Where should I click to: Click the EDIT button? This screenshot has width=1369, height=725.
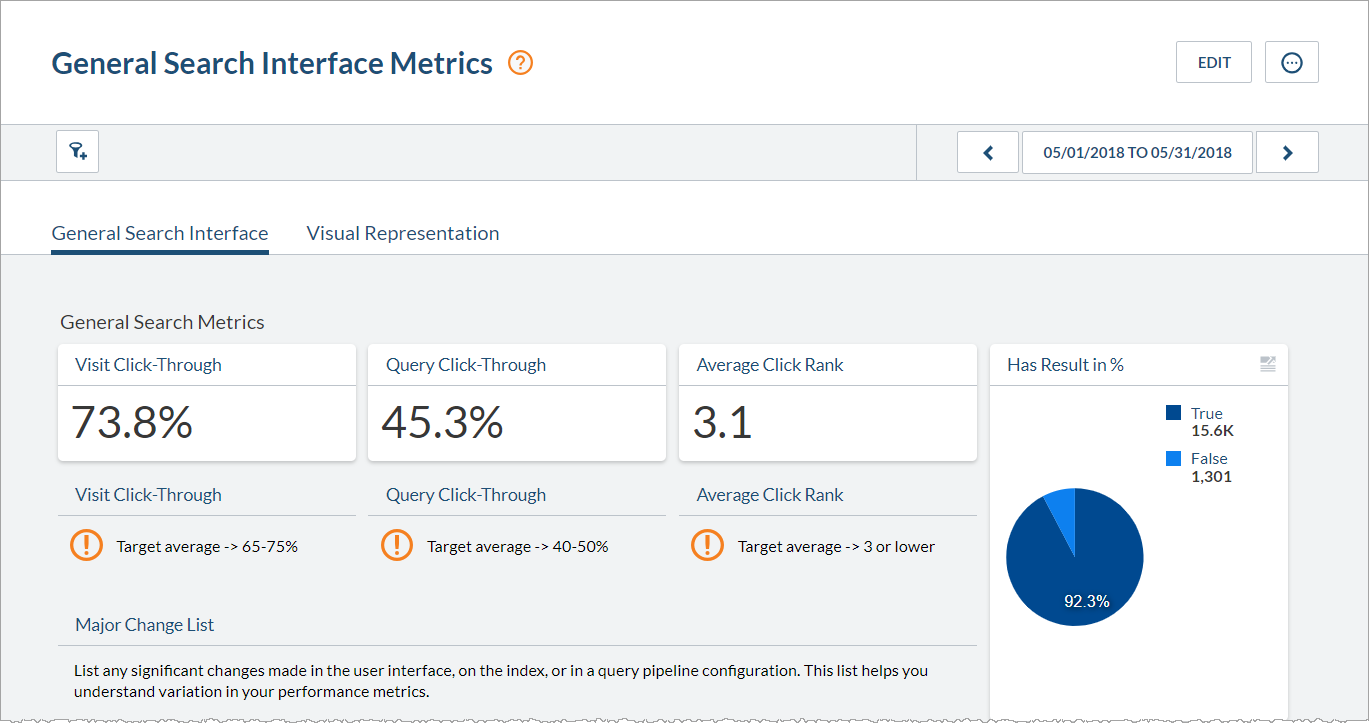[1214, 62]
